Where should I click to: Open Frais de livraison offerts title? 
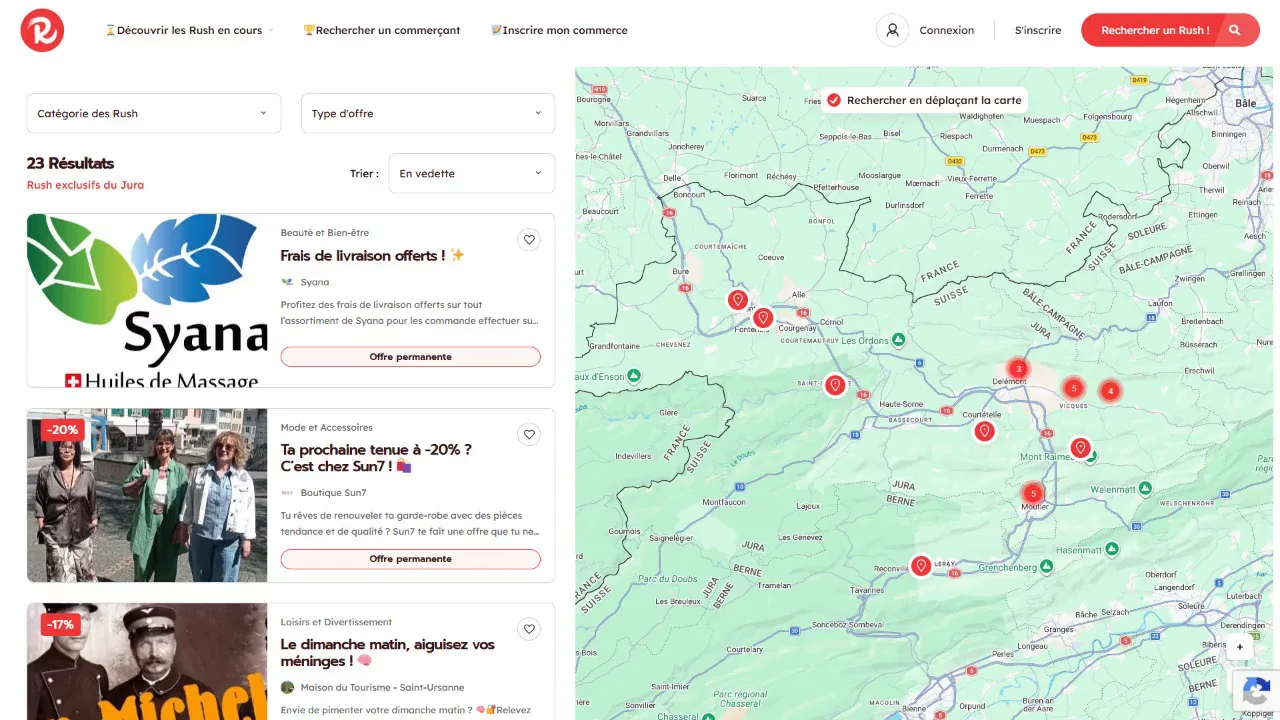tap(372, 256)
